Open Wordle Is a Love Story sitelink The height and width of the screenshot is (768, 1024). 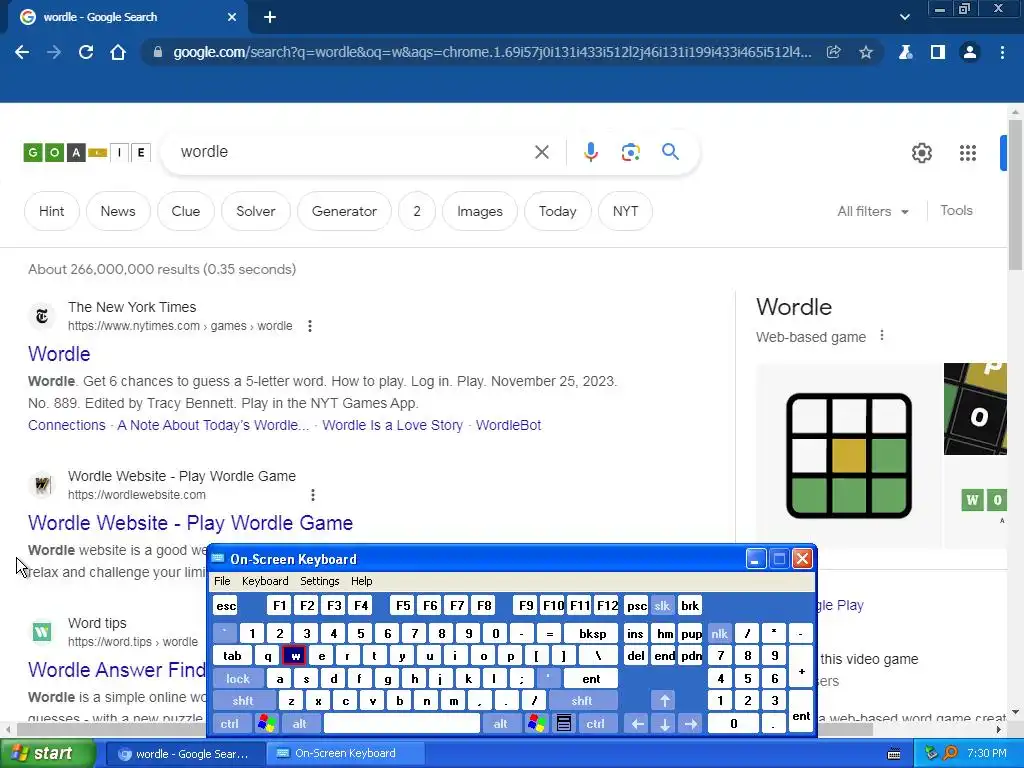[392, 425]
